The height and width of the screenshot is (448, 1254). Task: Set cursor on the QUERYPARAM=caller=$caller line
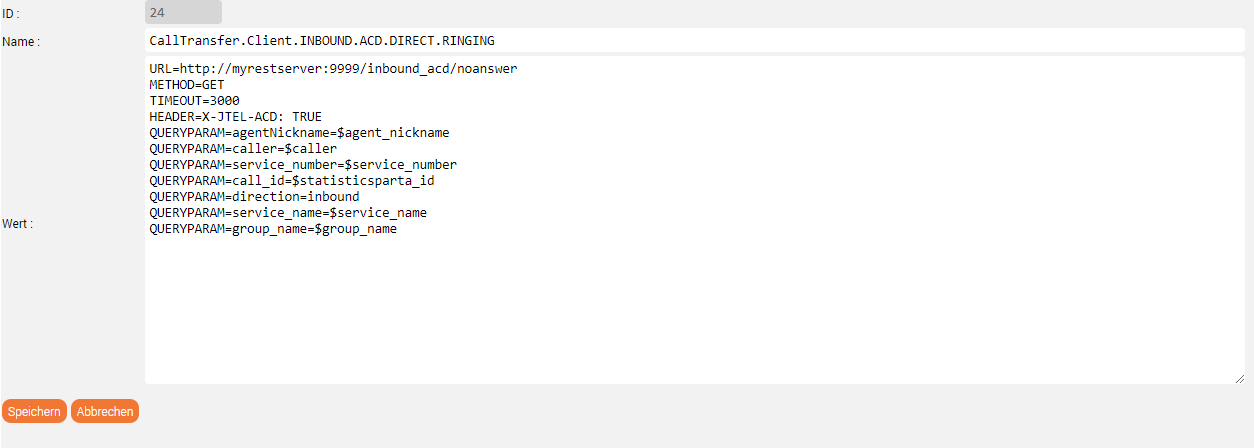coord(243,149)
